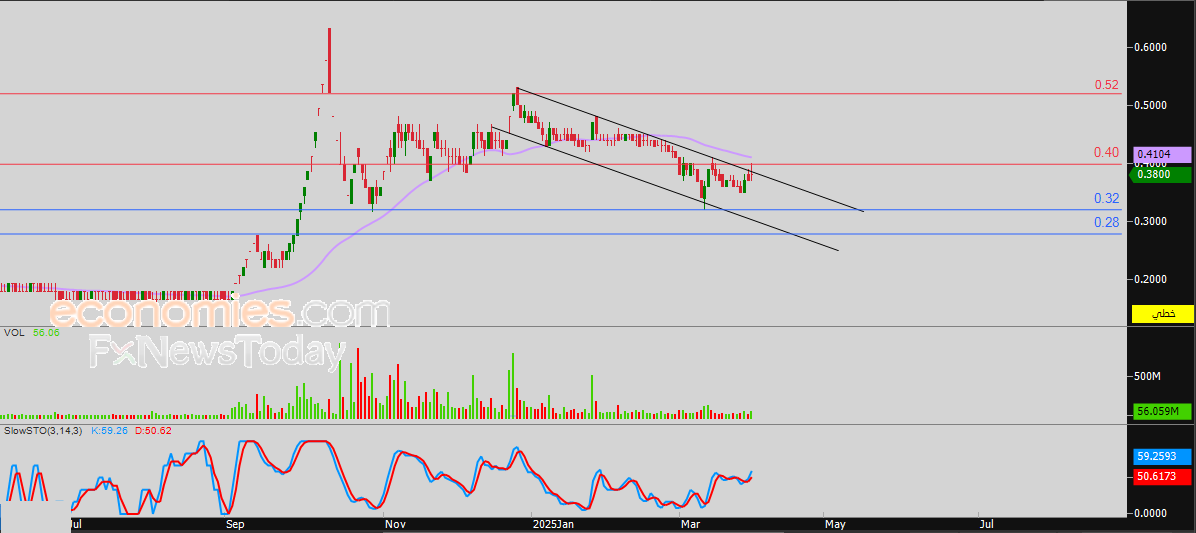Click the blue 0.32 support level label
1196x533 pixels.
[1107, 199]
